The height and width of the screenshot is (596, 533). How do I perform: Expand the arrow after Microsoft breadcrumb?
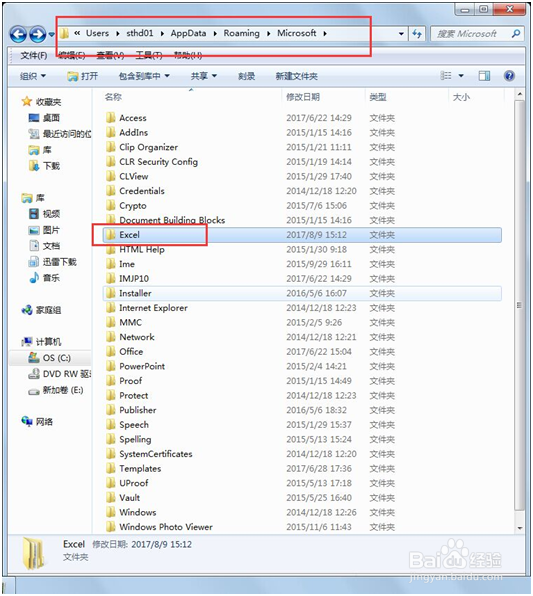pyautogui.click(x=325, y=33)
